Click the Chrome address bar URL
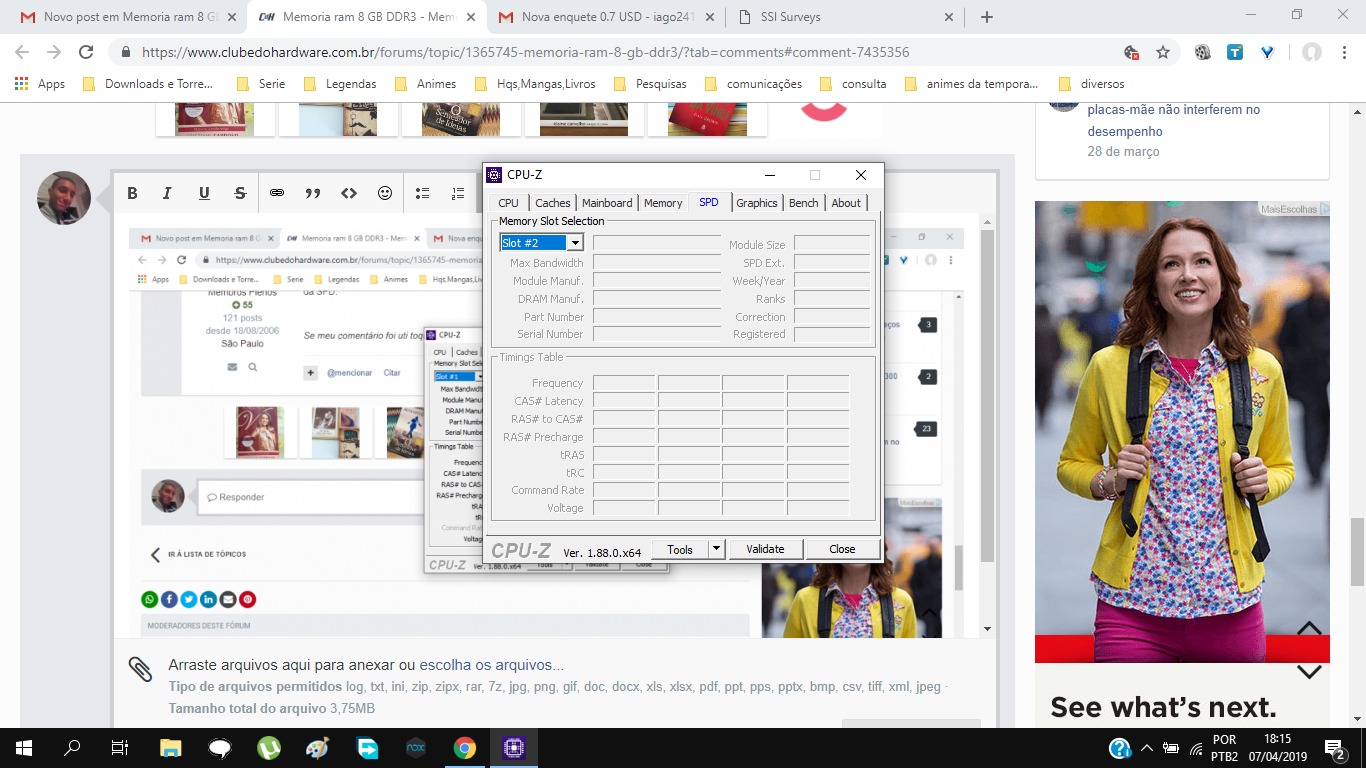Image resolution: width=1366 pixels, height=768 pixels. 525,52
